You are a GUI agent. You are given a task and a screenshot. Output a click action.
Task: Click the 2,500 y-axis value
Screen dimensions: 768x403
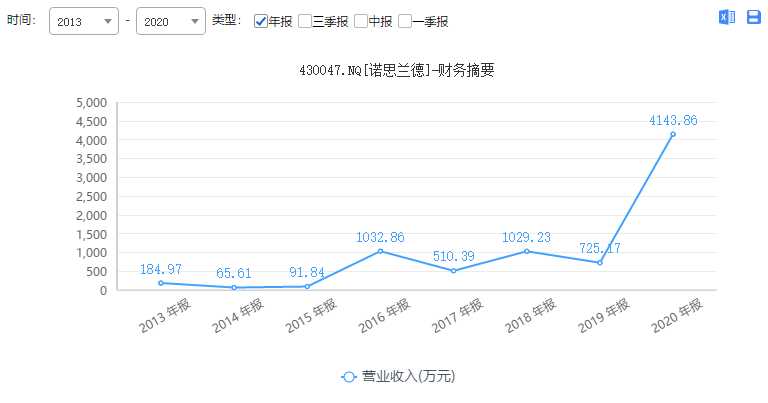coord(92,197)
